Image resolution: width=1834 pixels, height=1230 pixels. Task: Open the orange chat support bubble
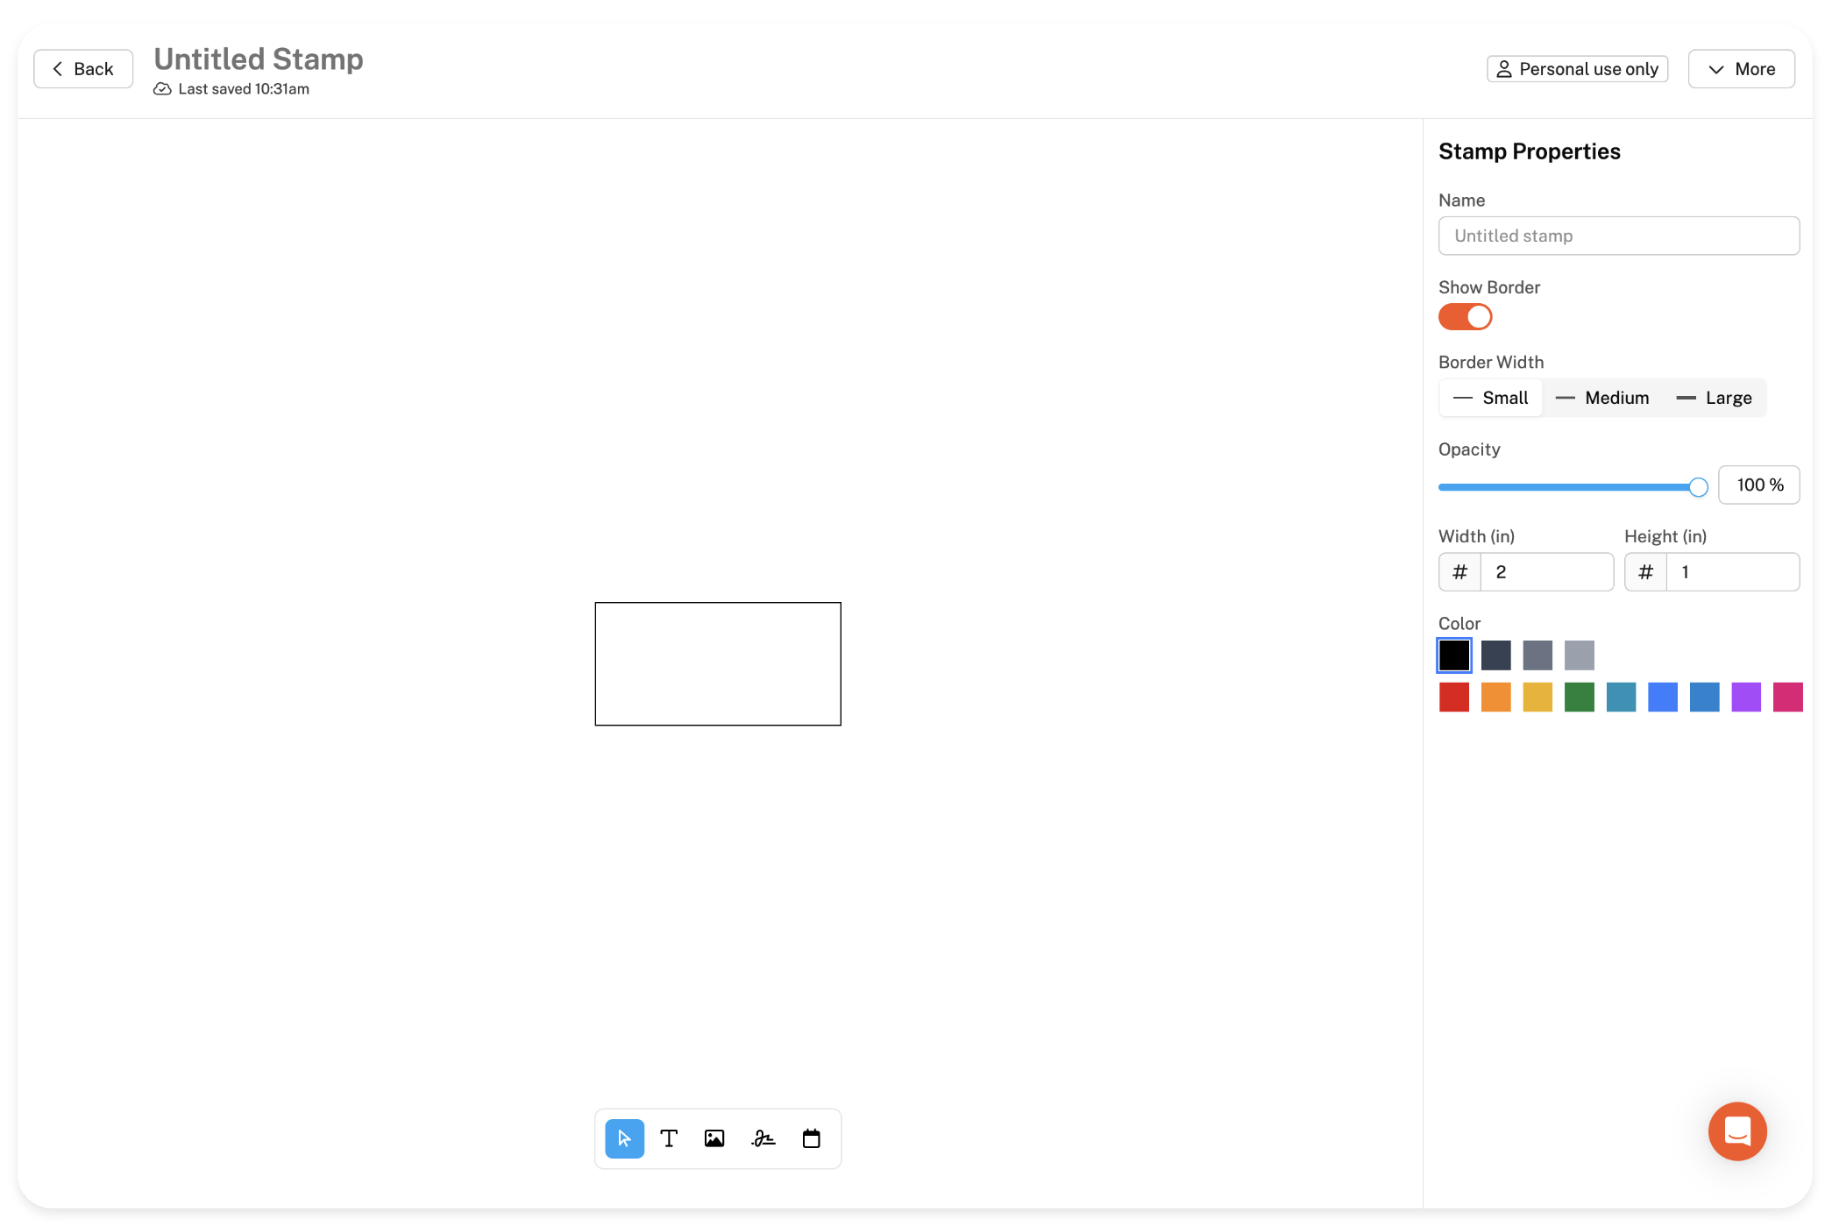(x=1737, y=1131)
